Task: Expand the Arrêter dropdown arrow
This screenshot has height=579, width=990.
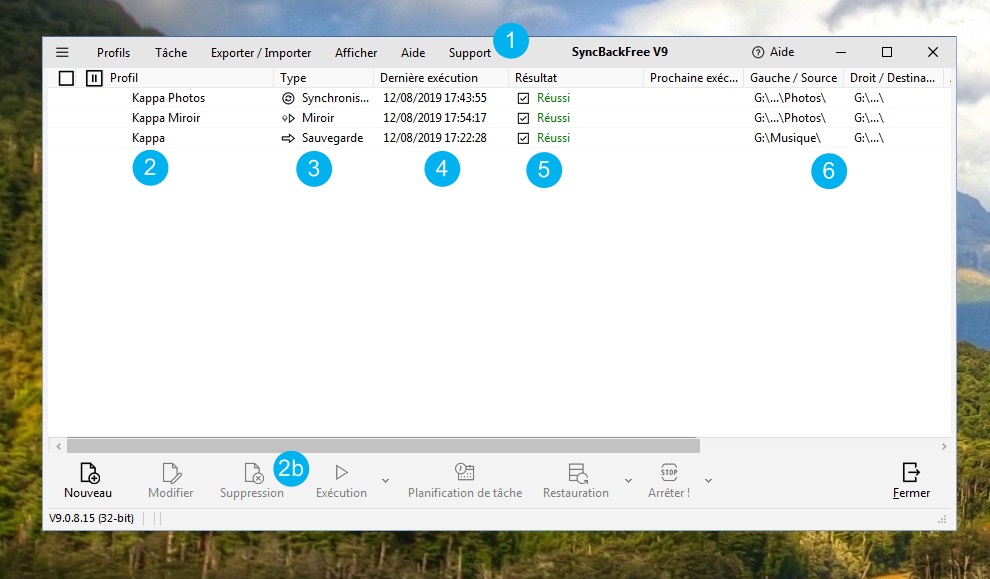Action: (x=708, y=481)
